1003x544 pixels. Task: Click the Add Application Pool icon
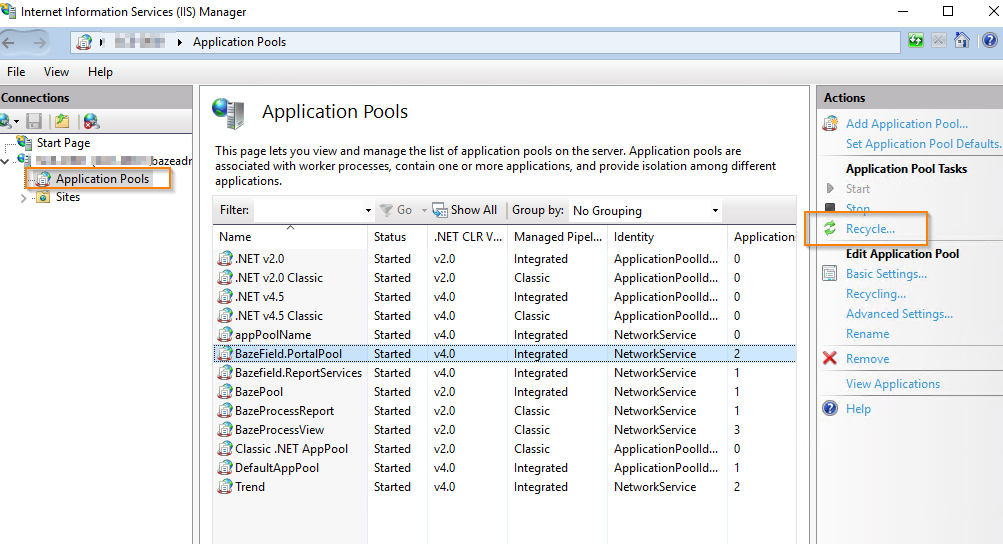click(x=830, y=124)
